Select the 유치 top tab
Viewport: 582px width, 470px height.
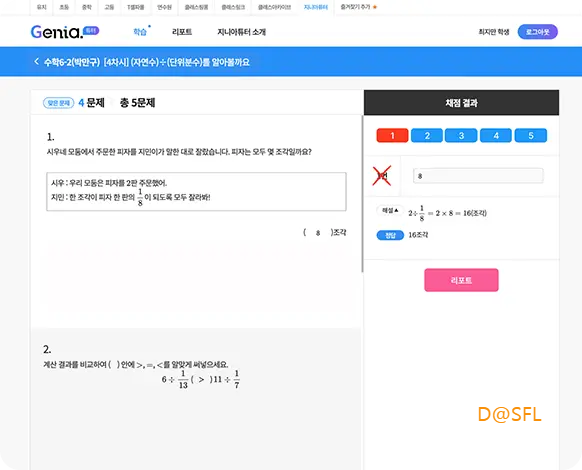tap(42, 7)
